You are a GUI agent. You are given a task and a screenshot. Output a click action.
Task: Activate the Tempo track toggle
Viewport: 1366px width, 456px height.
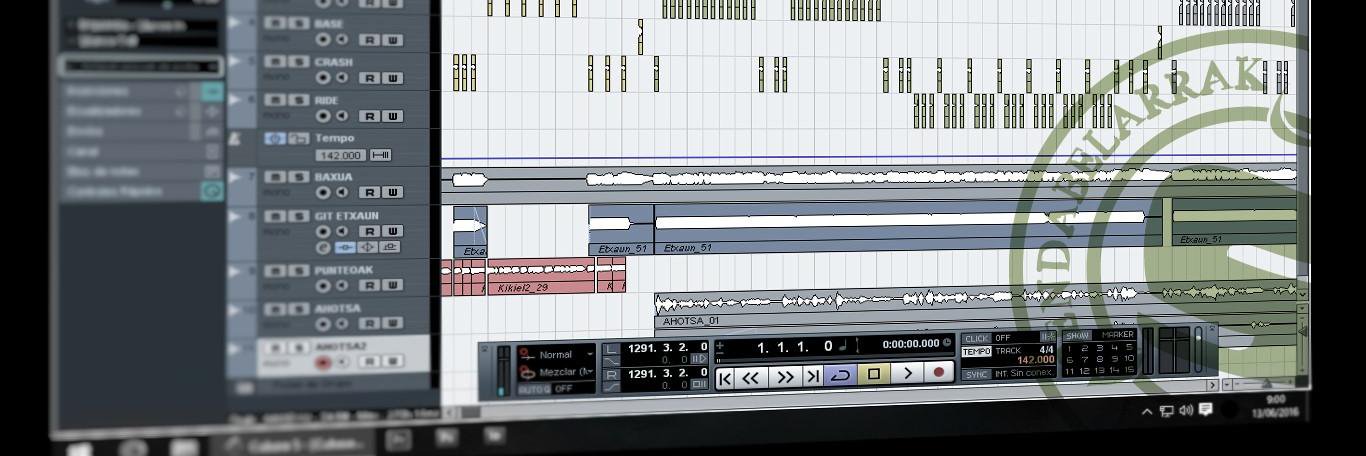pyautogui.click(x=275, y=138)
